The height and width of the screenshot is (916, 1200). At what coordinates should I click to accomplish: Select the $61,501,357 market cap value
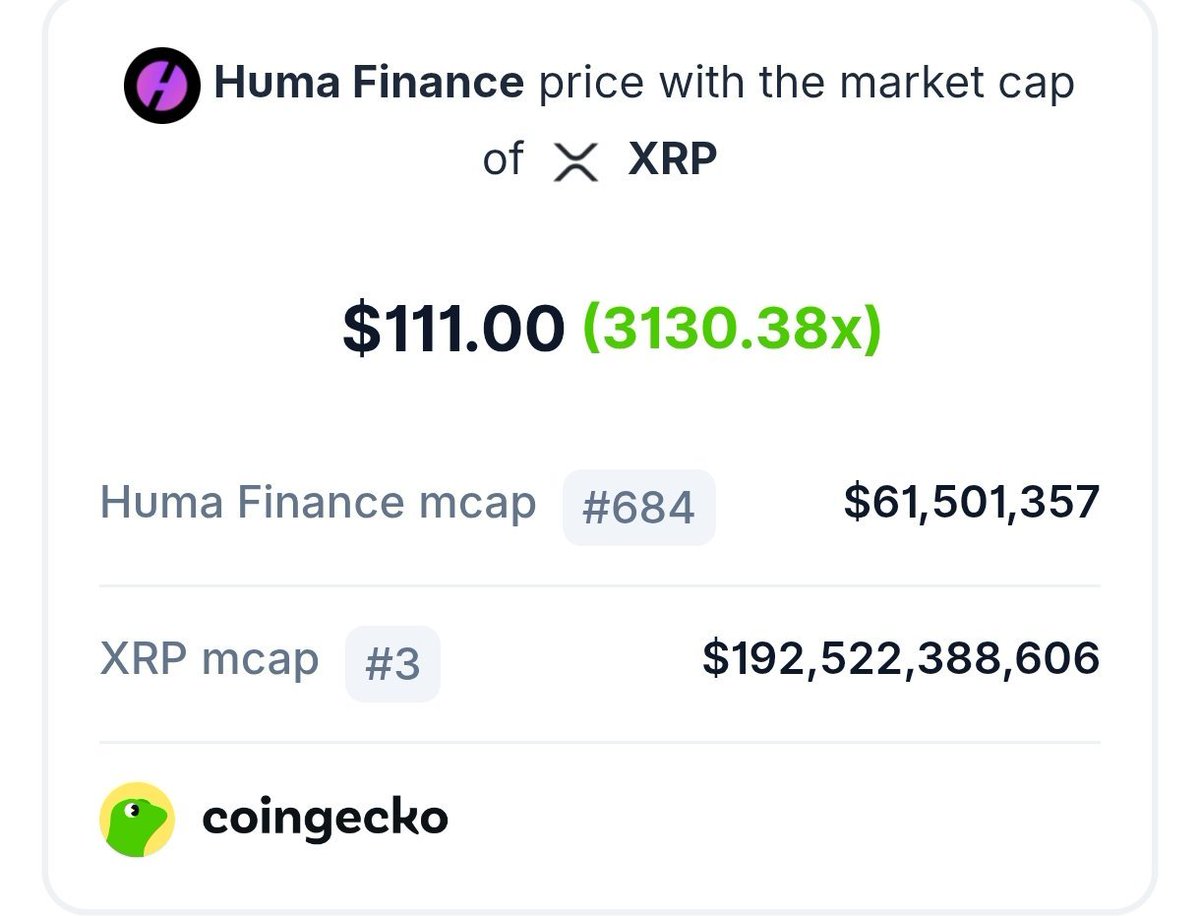point(971,503)
